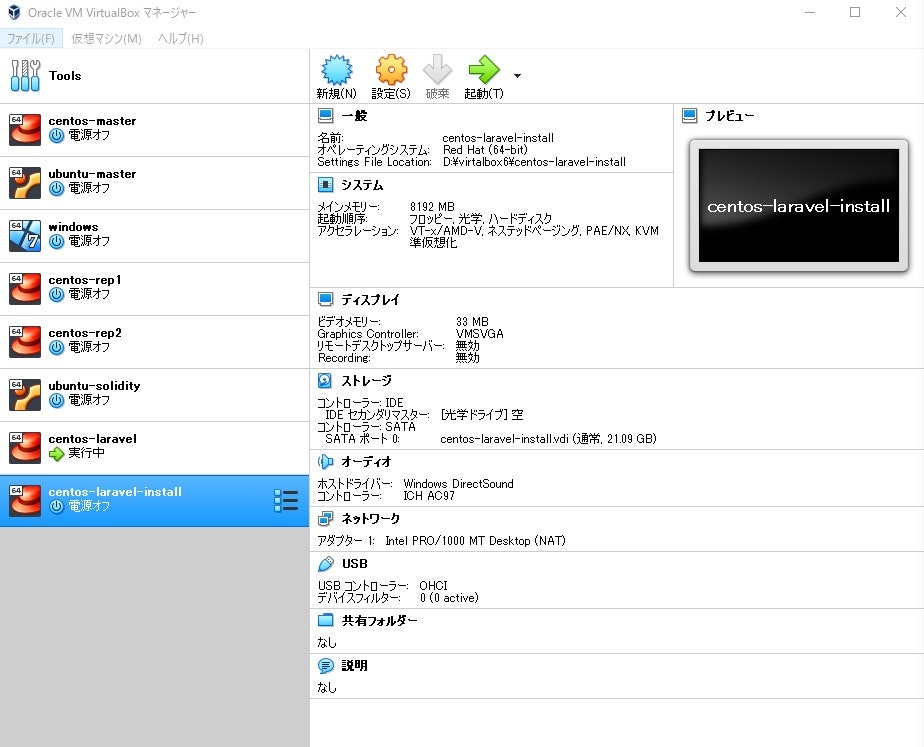
Task: Open the Display (ディスプレイ) header link
Action: [x=370, y=299]
